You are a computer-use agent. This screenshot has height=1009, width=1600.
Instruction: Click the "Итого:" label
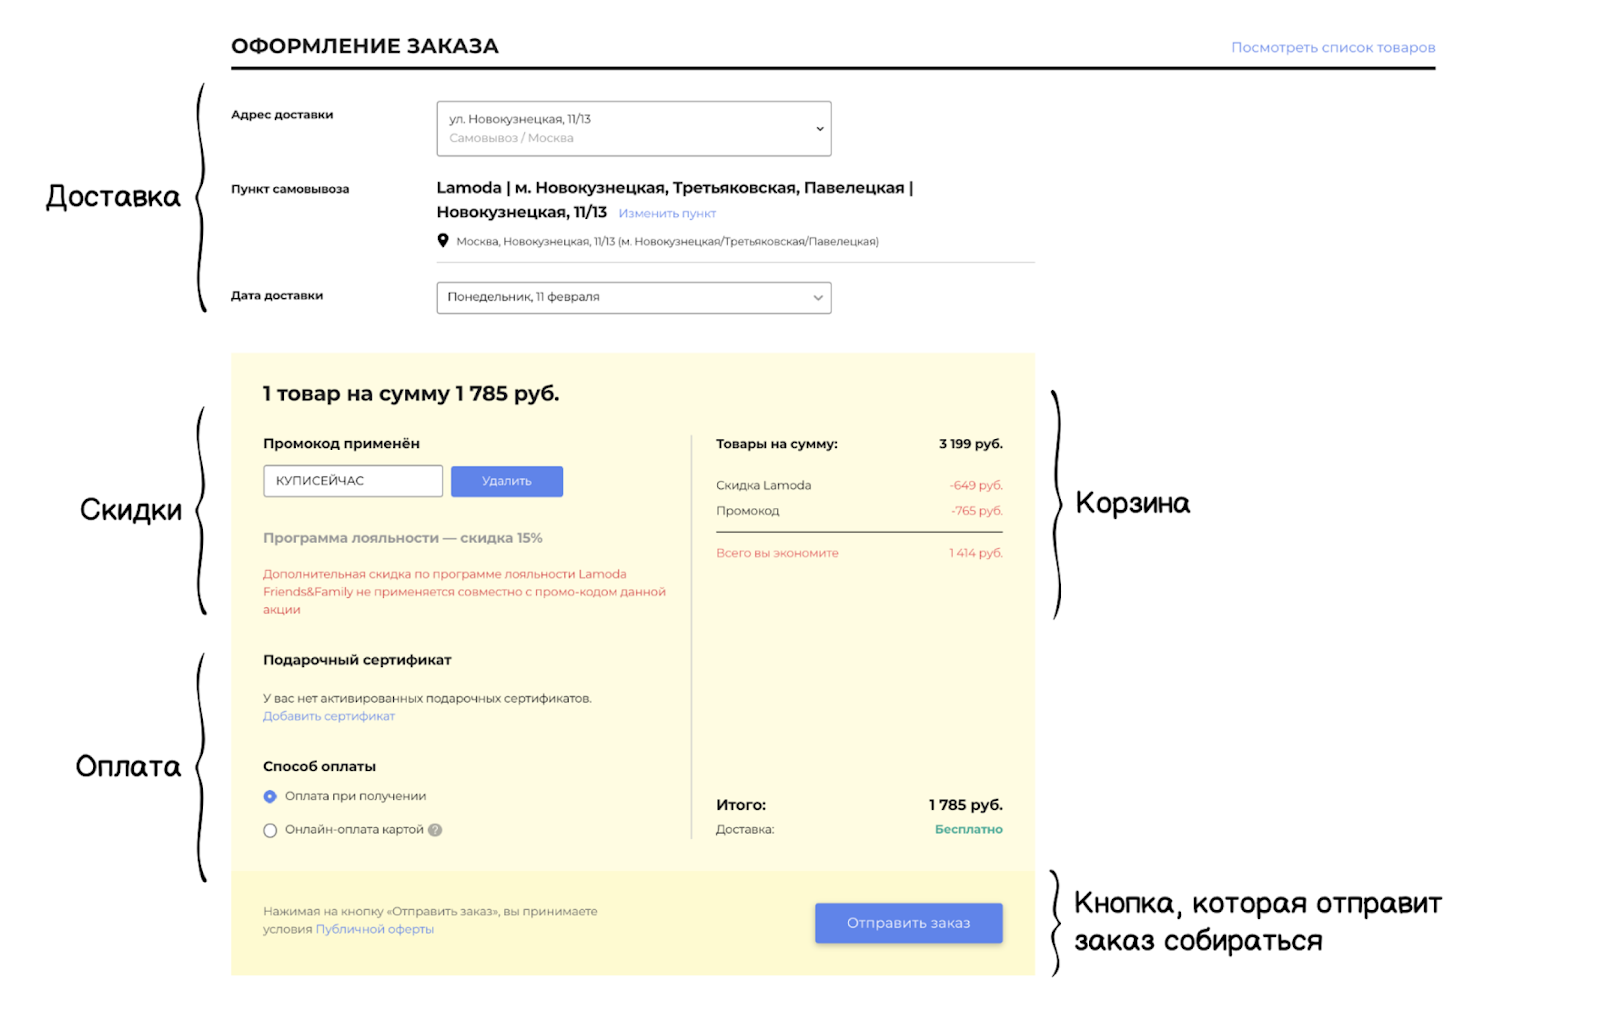pyautogui.click(x=741, y=805)
